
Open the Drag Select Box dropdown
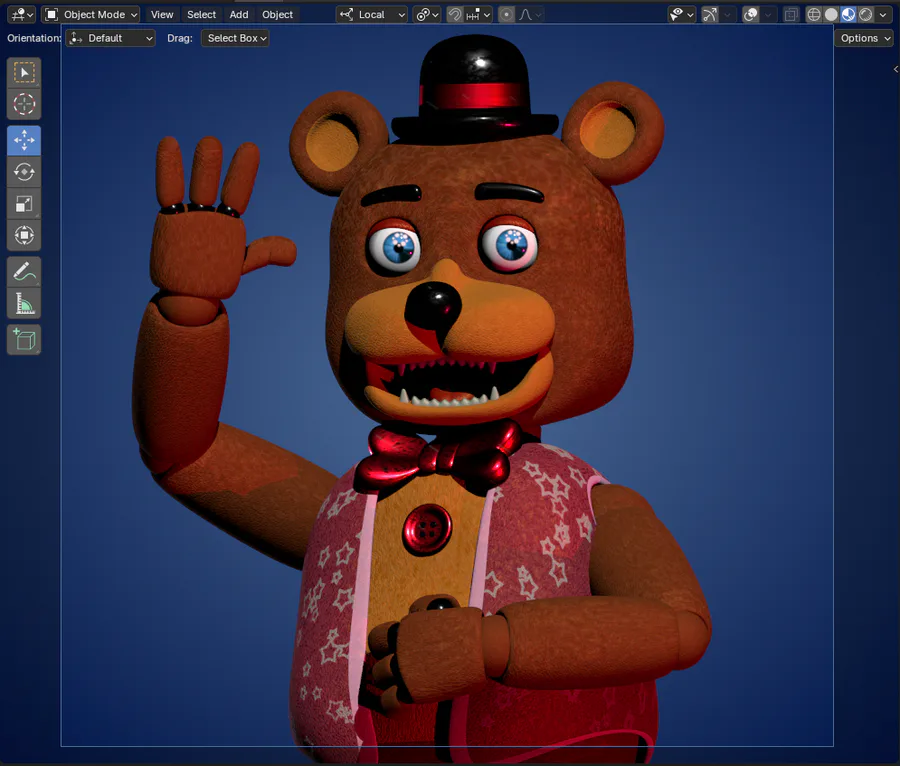(x=235, y=38)
